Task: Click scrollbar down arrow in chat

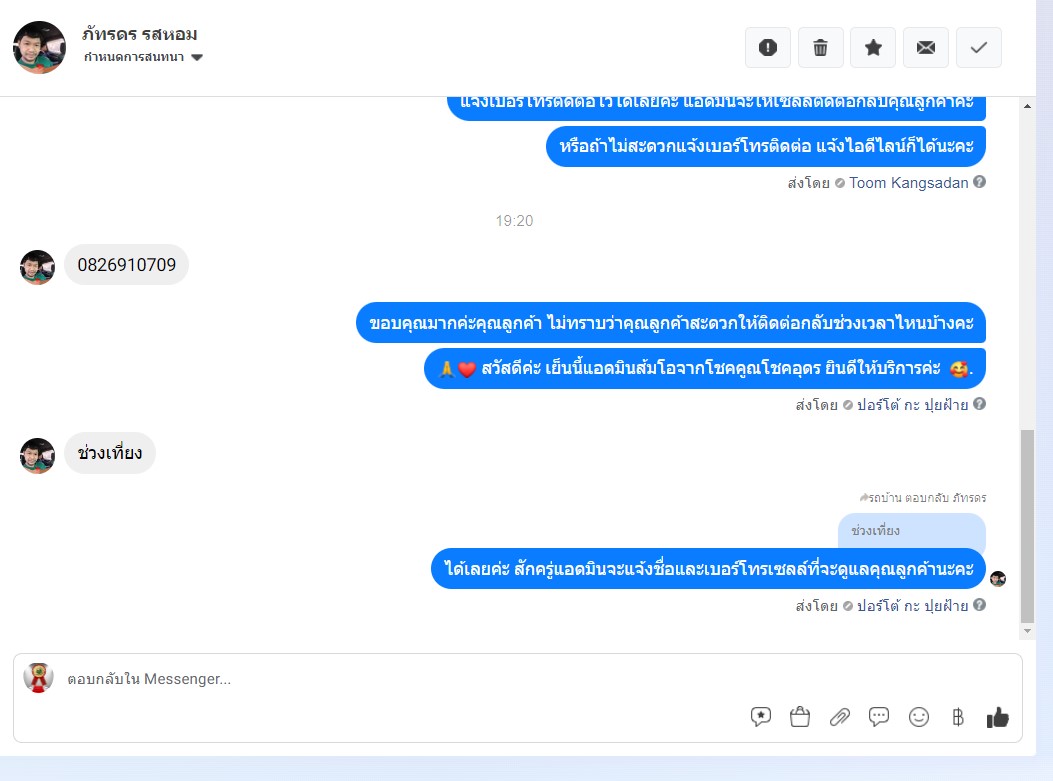Action: (1027, 631)
